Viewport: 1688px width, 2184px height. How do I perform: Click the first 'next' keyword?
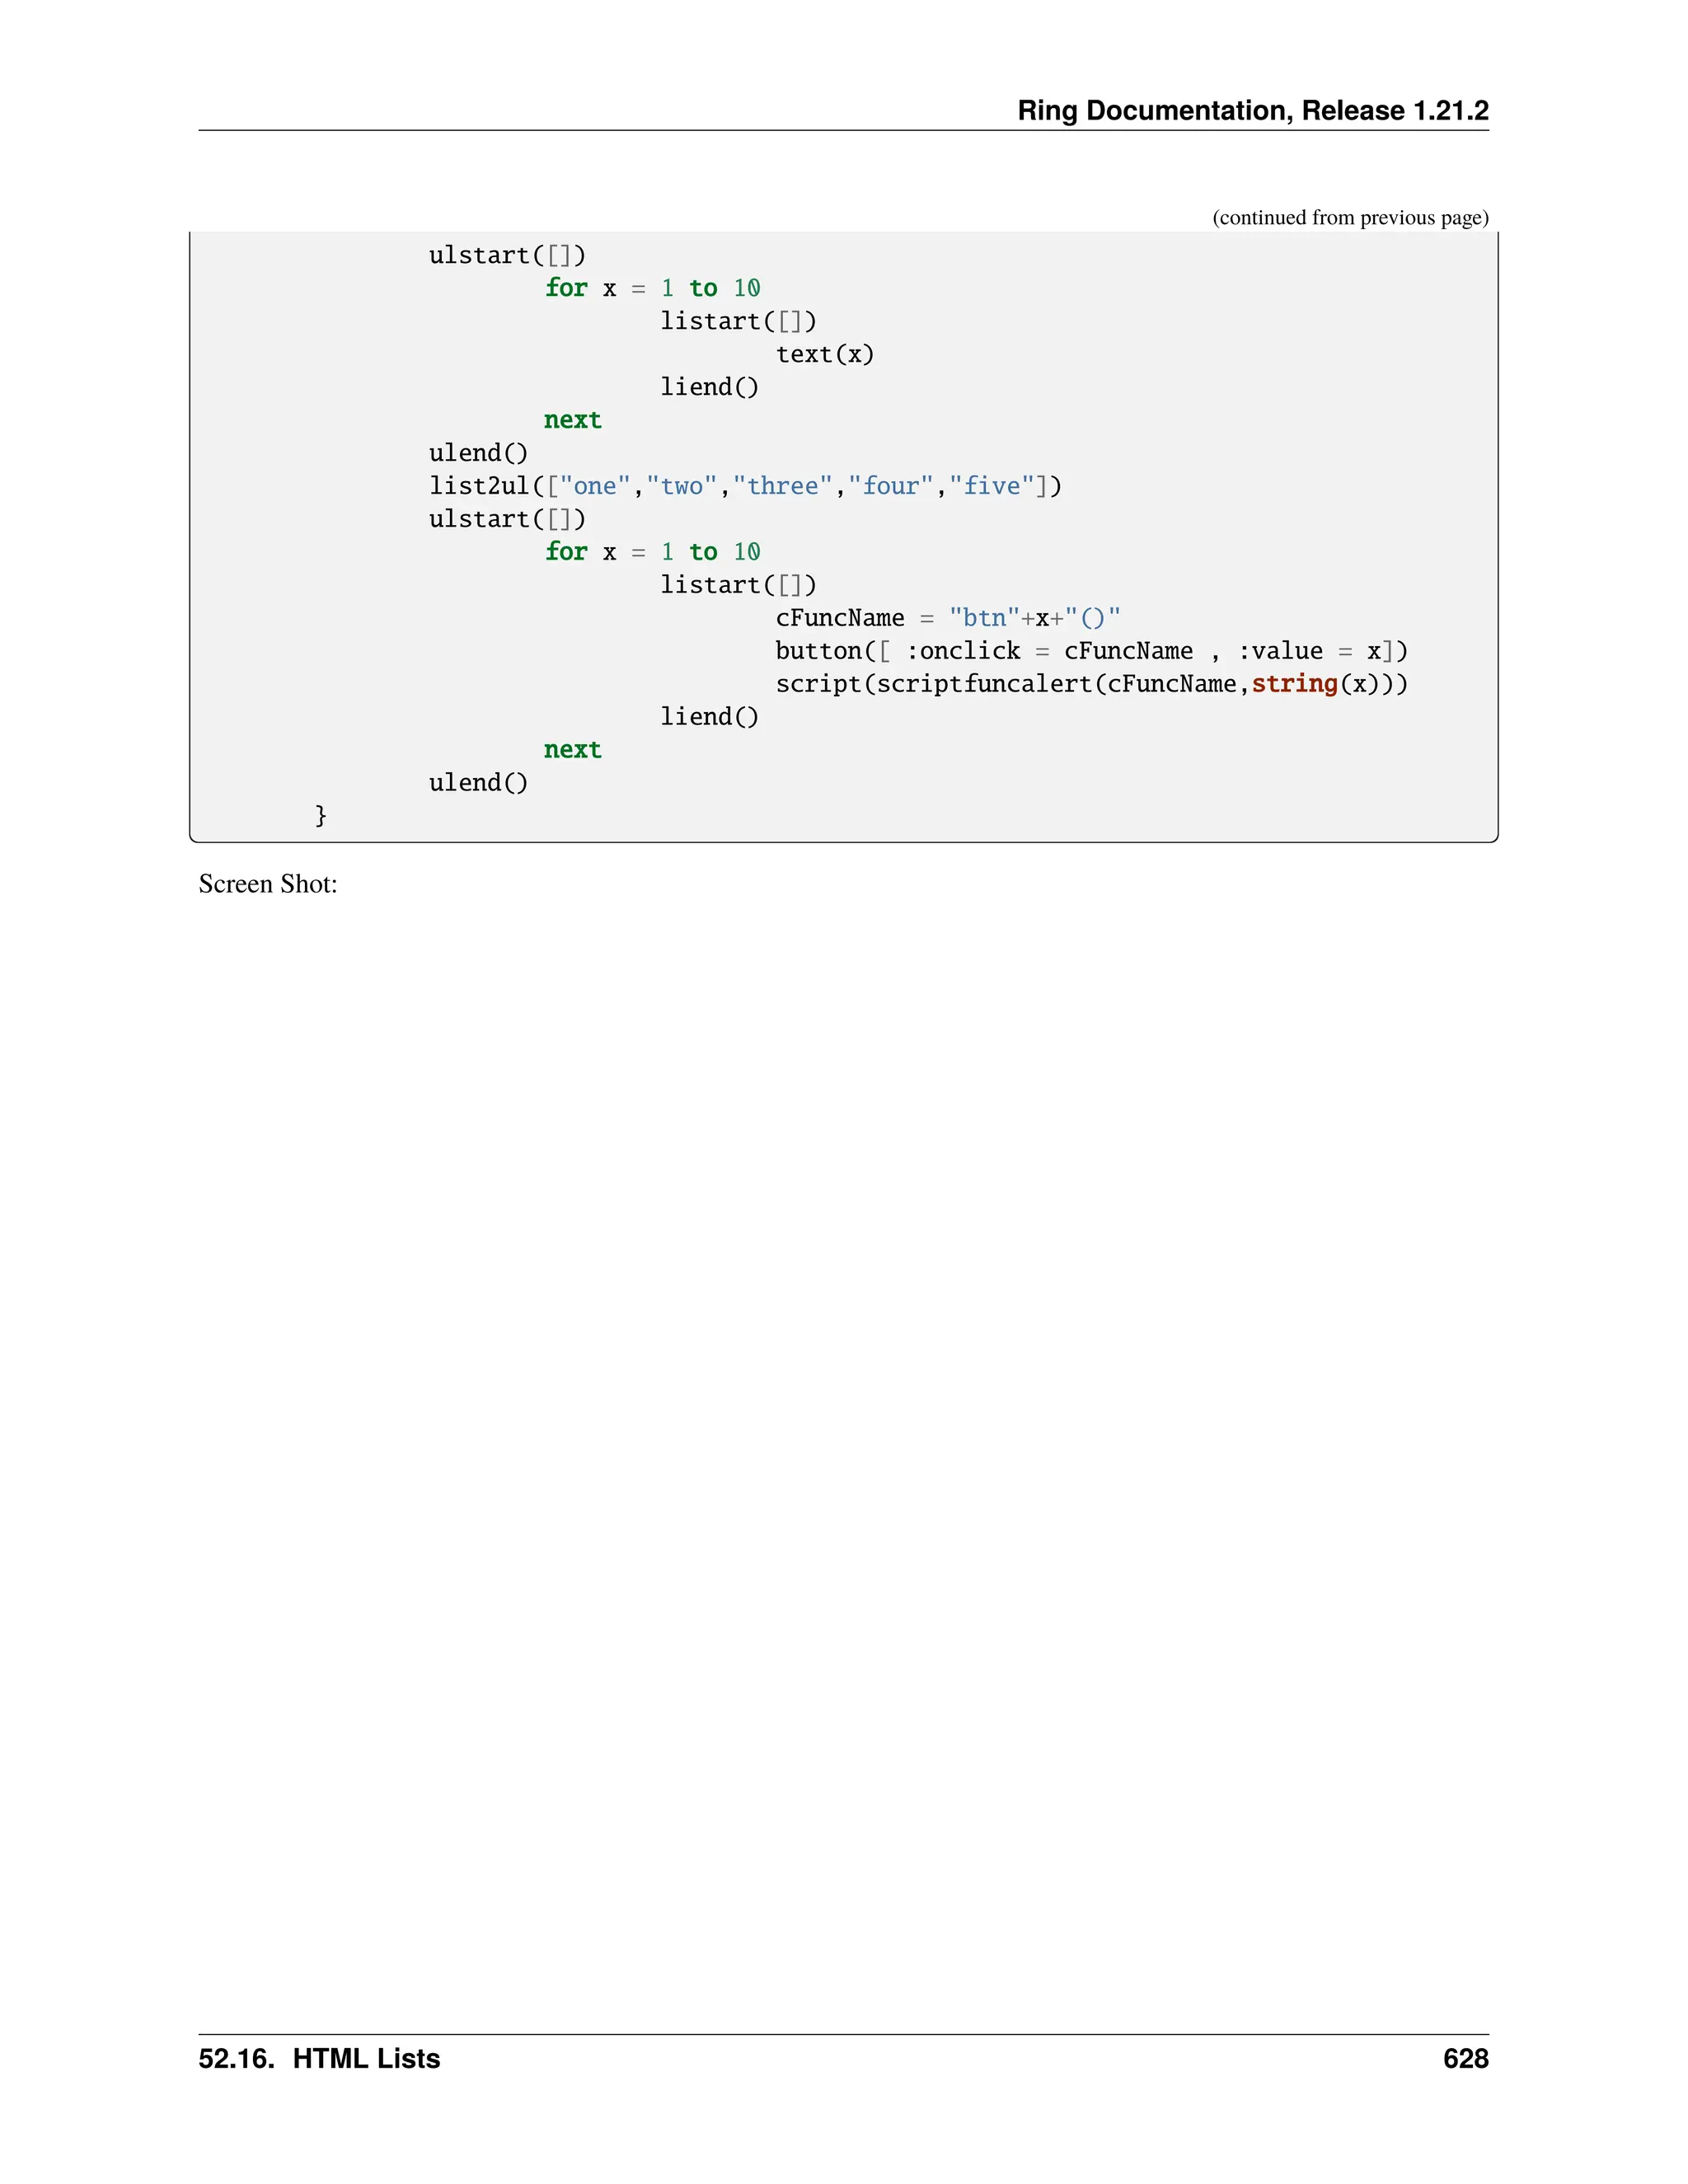tap(572, 420)
